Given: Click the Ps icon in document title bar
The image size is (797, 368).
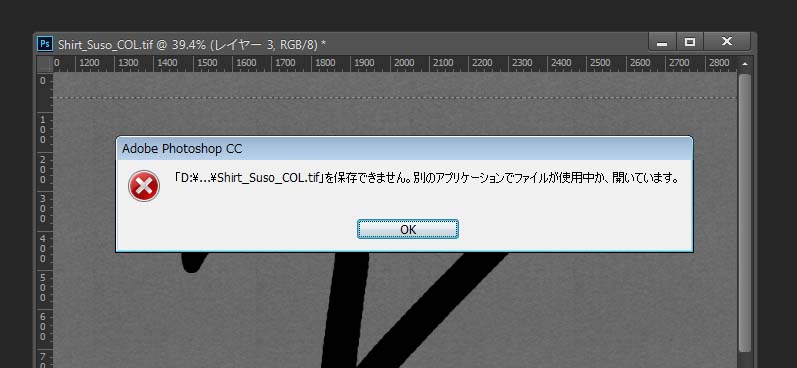Looking at the screenshot, I should [x=45, y=44].
